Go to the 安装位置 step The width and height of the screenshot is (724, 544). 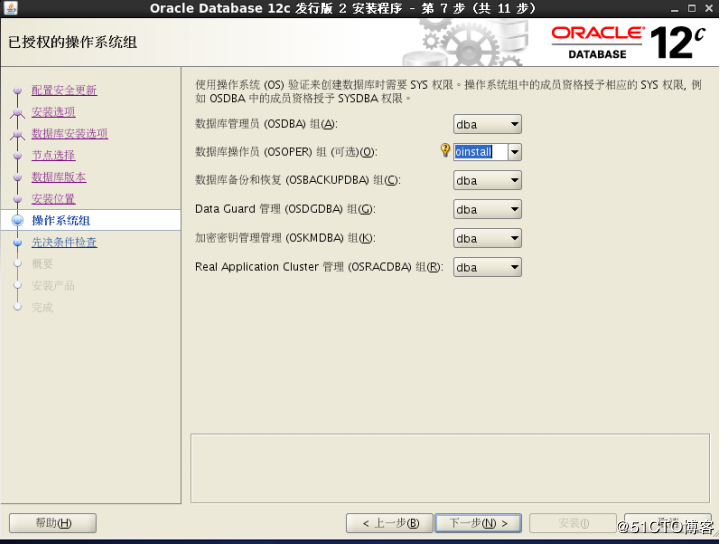pyautogui.click(x=53, y=199)
